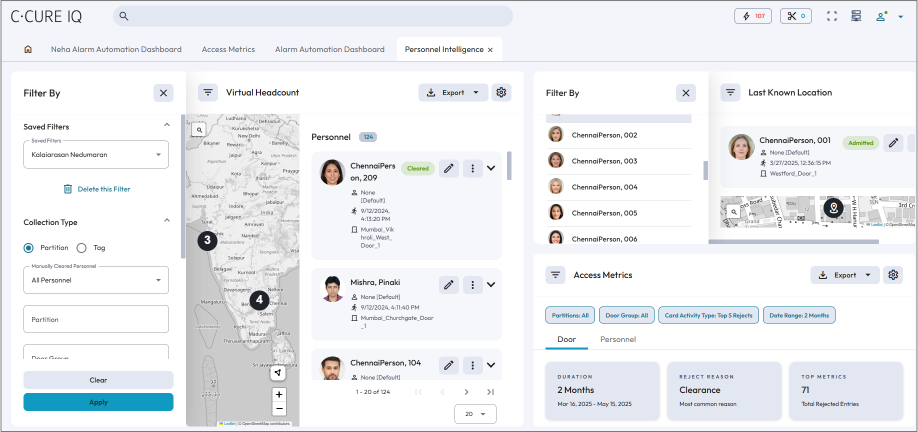Open Manually Cleared Personnel dropdown
Image resolution: width=918 pixels, height=432 pixels.
coord(96,280)
